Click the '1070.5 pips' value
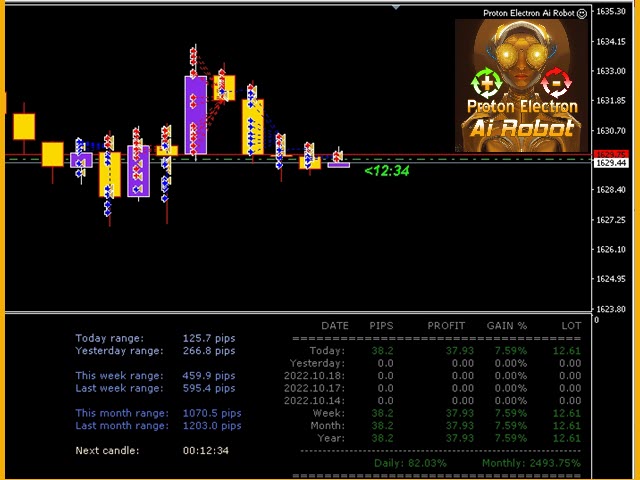This screenshot has width=640, height=480. pyautogui.click(x=212, y=413)
